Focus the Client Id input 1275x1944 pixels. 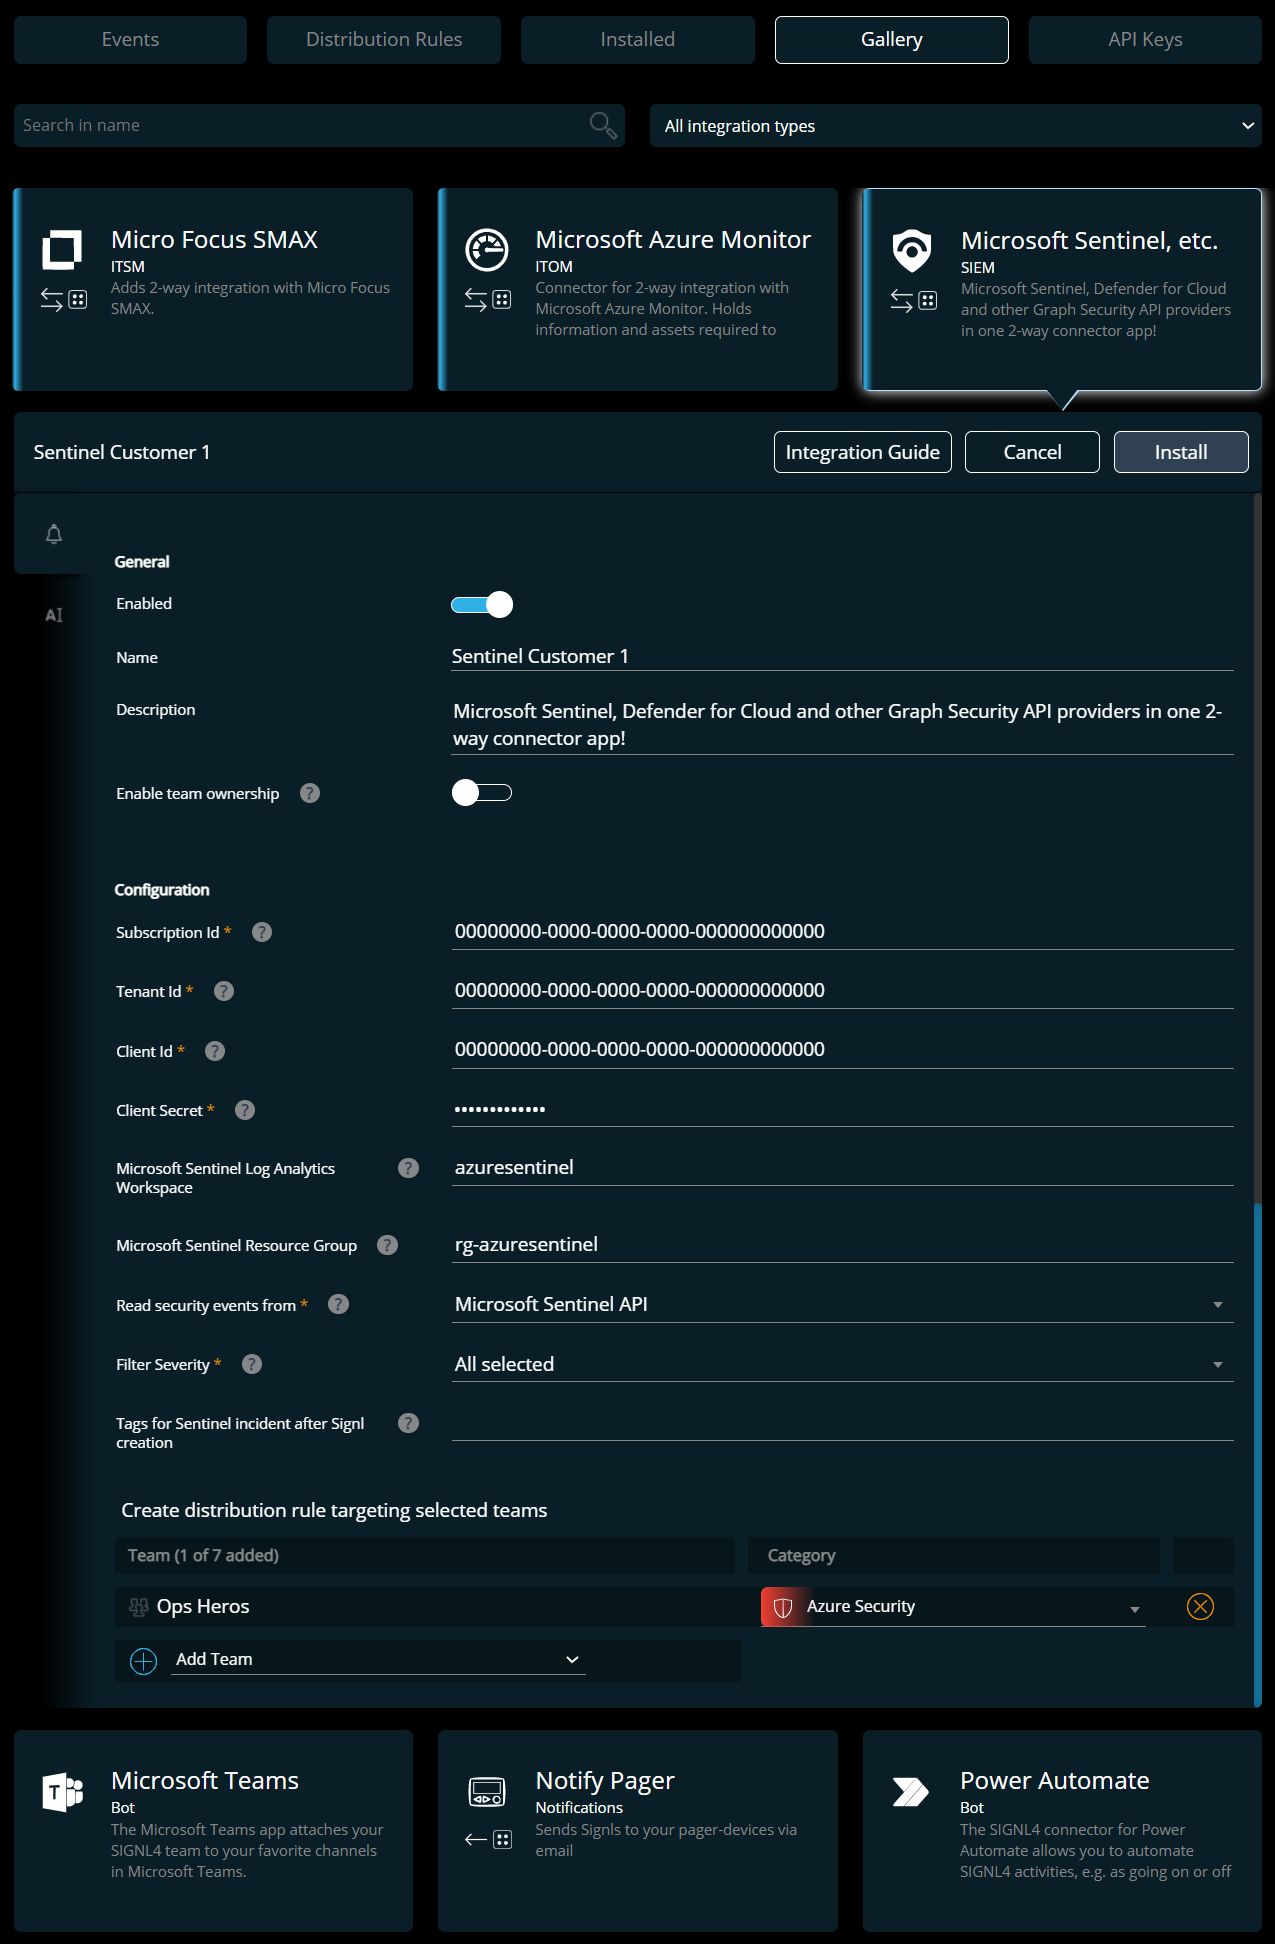[843, 1049]
